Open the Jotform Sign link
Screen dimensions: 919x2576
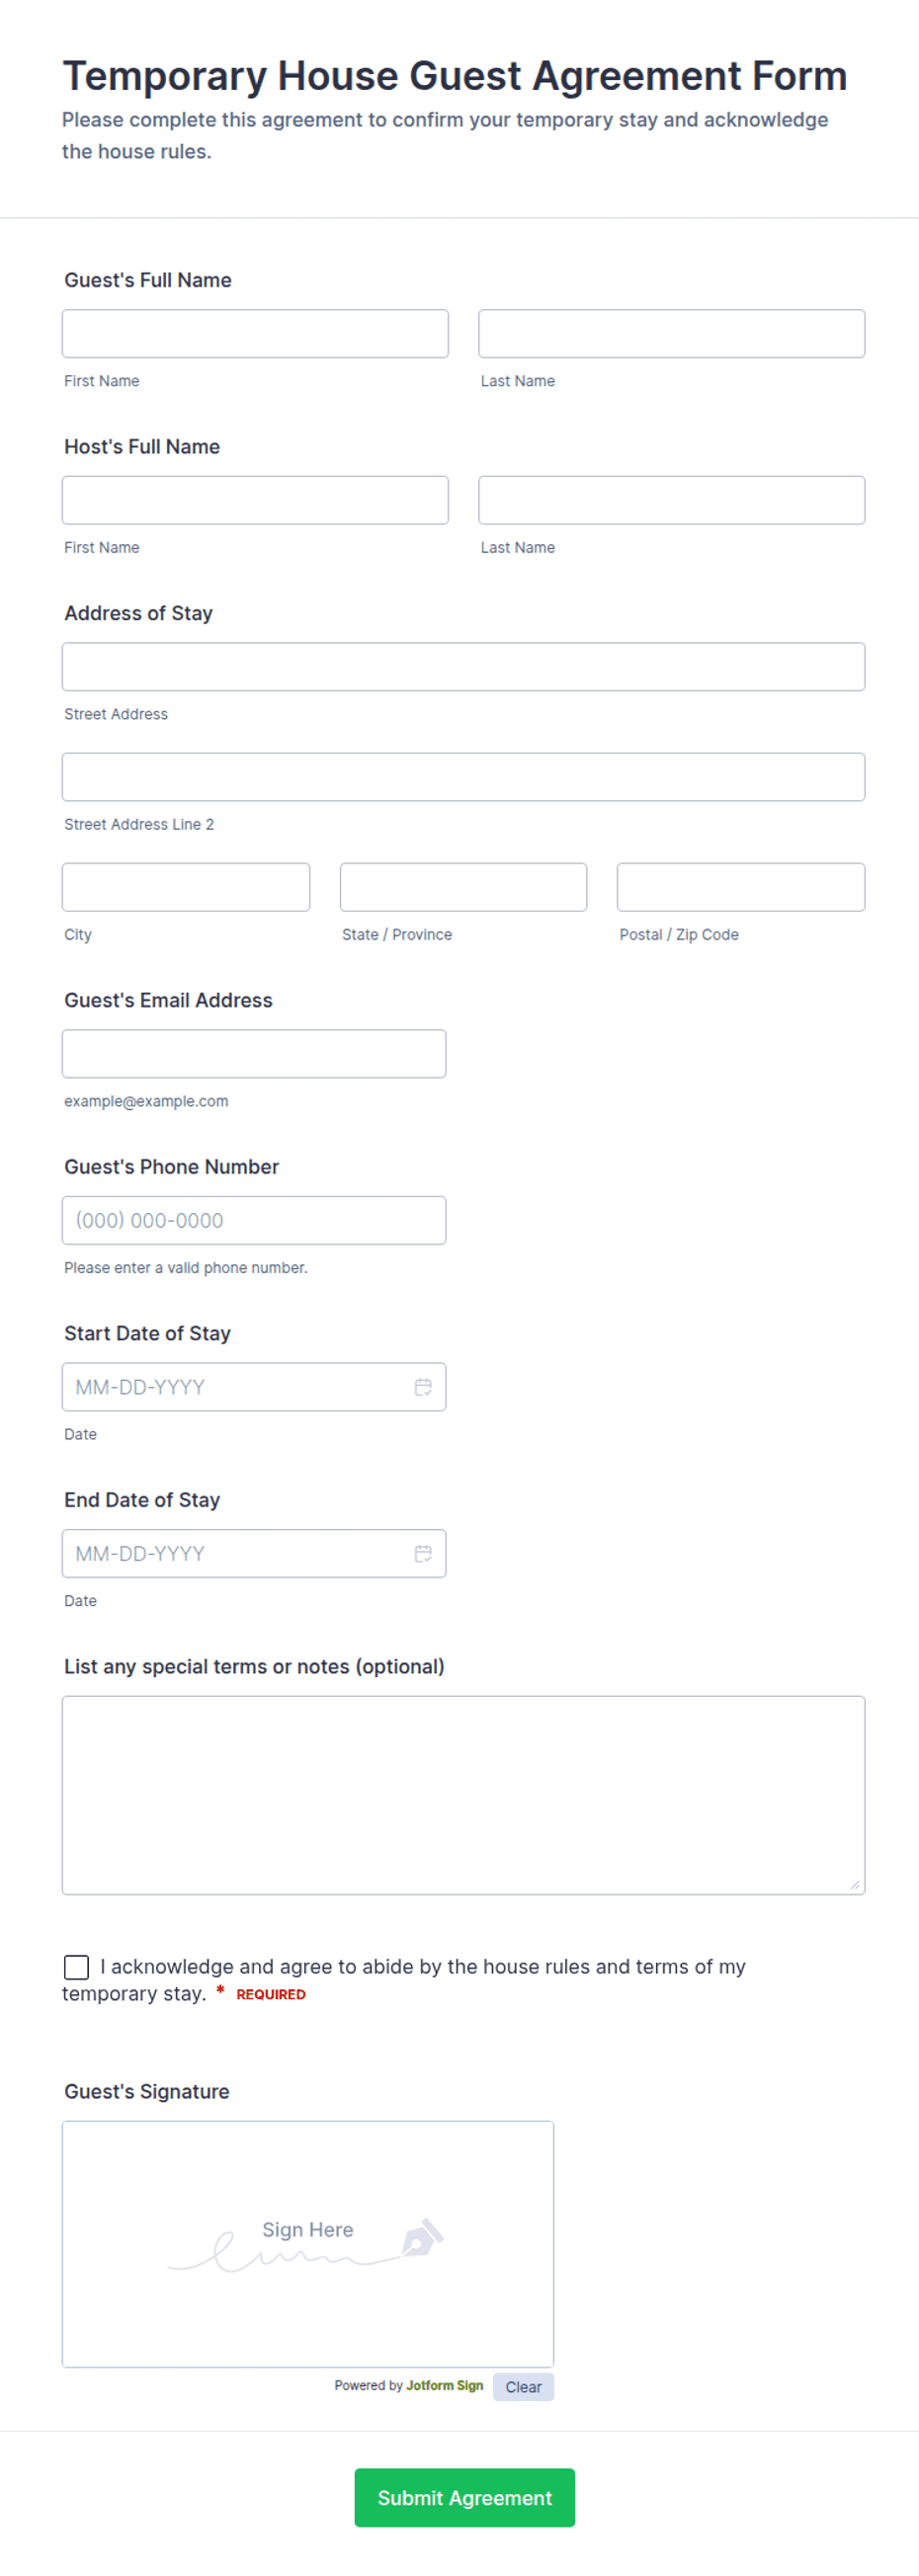444,2386
